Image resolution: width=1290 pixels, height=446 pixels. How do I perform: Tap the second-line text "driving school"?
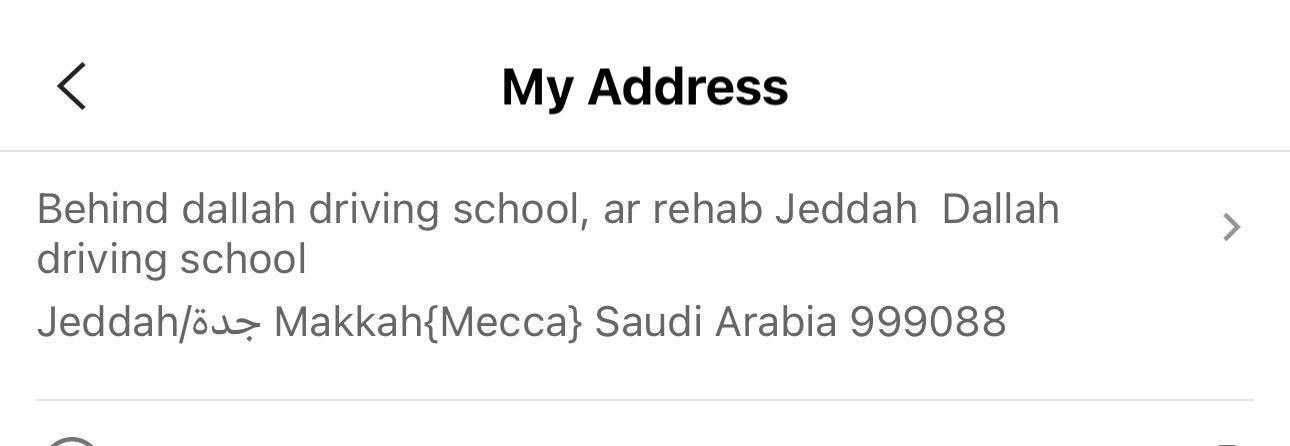(x=171, y=260)
